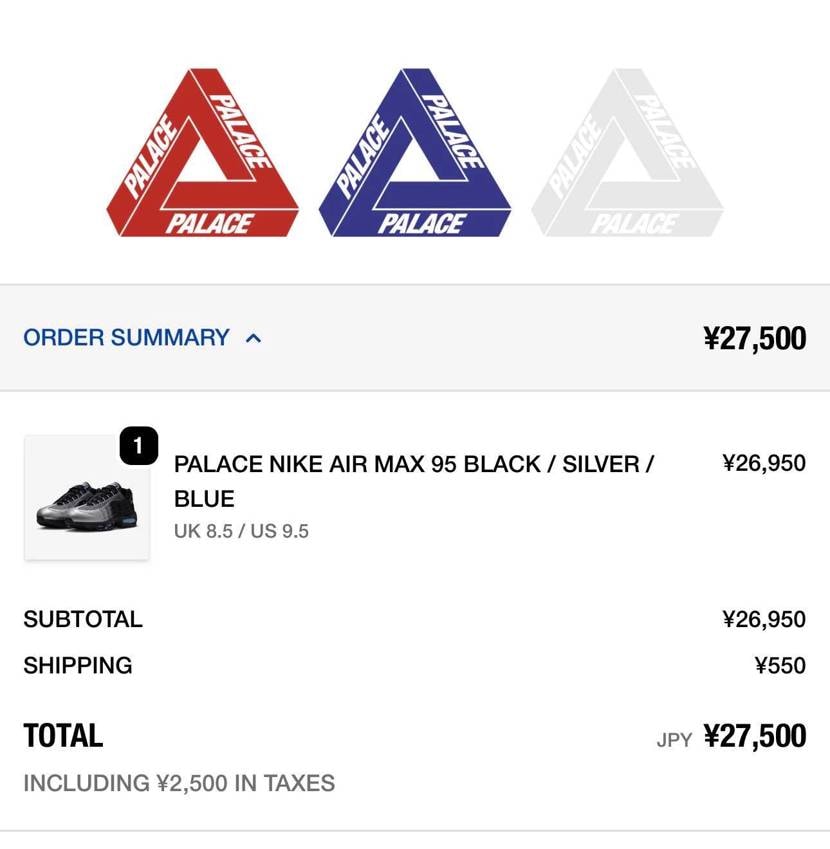
Task: Click the bold TOTAL label
Action: pyautogui.click(x=63, y=736)
